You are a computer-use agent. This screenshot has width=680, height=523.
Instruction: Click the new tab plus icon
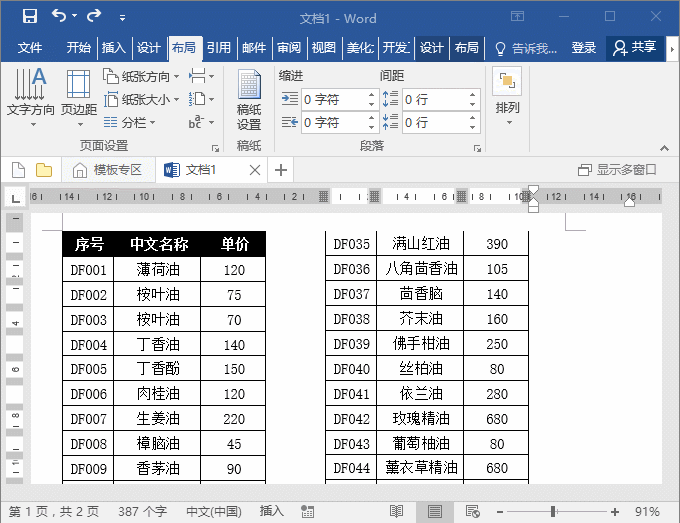point(281,170)
